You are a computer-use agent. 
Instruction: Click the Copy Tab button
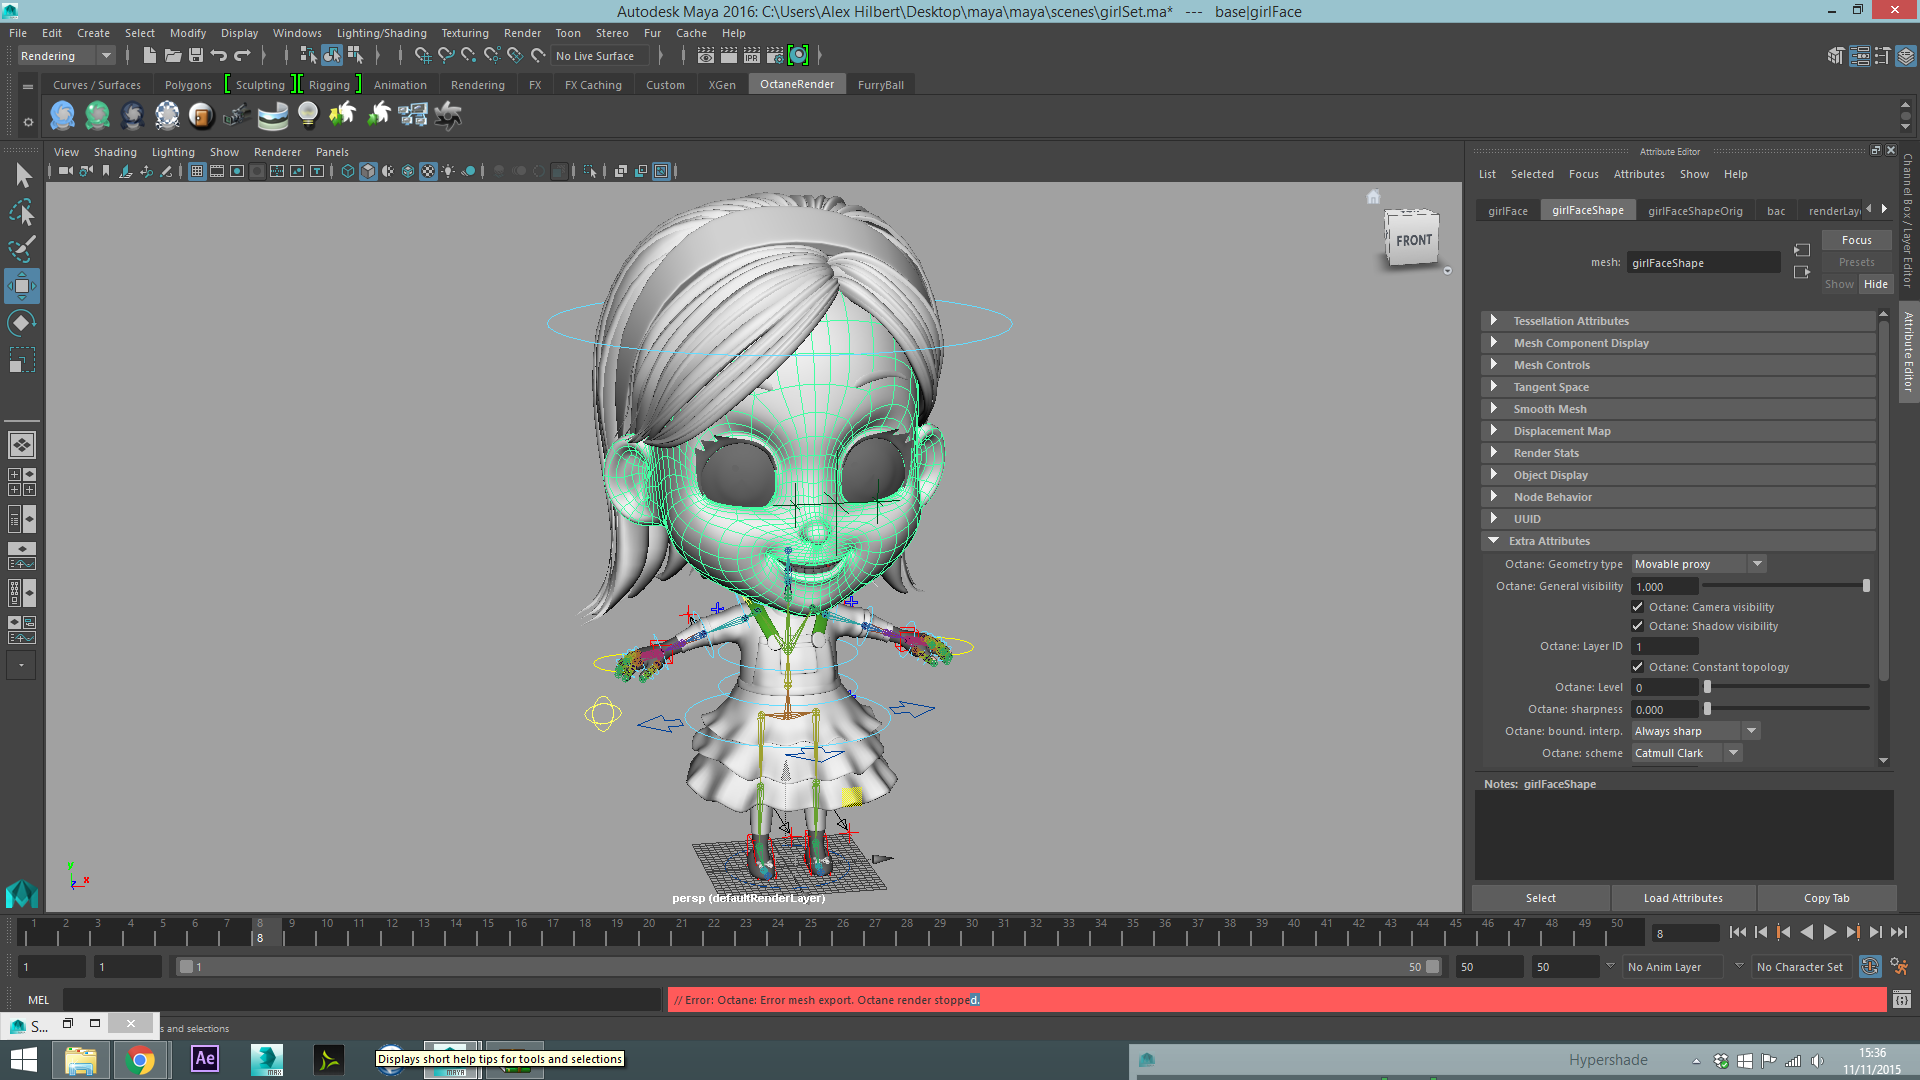pyautogui.click(x=1826, y=898)
